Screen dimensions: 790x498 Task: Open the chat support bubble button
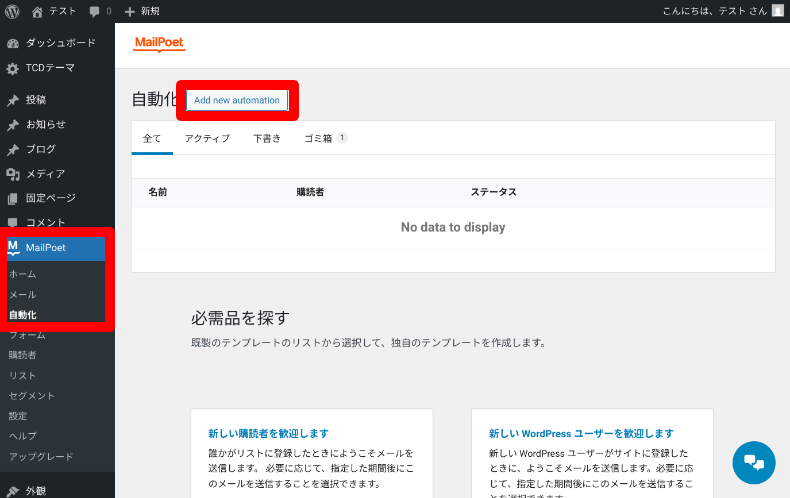pos(754,462)
